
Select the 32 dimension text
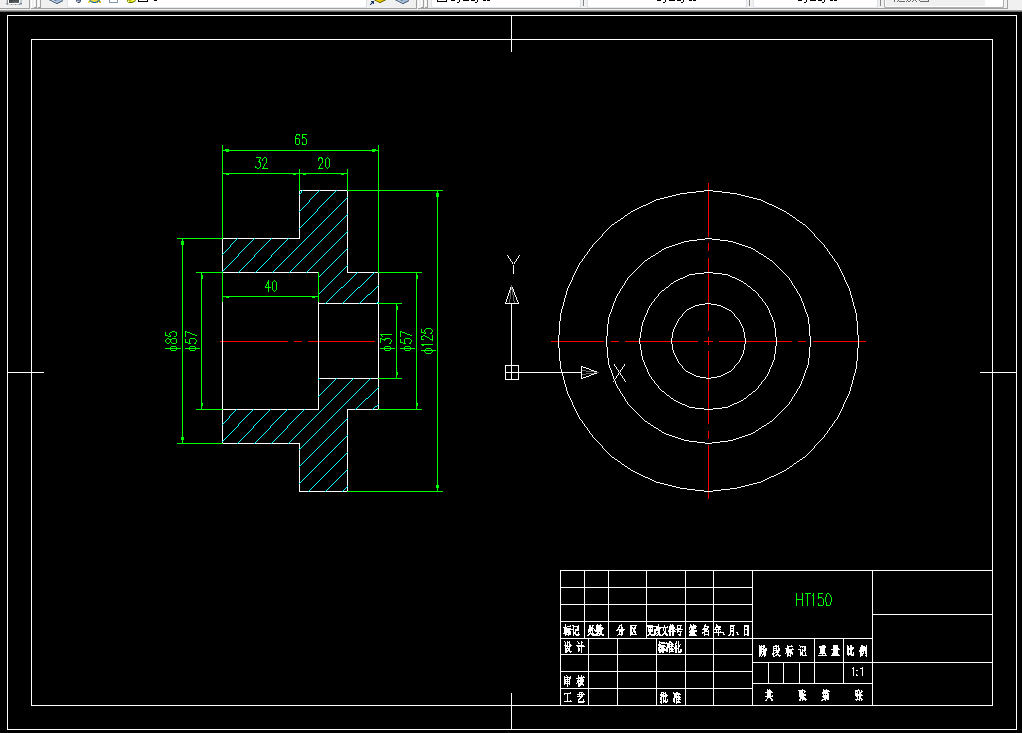click(x=261, y=164)
